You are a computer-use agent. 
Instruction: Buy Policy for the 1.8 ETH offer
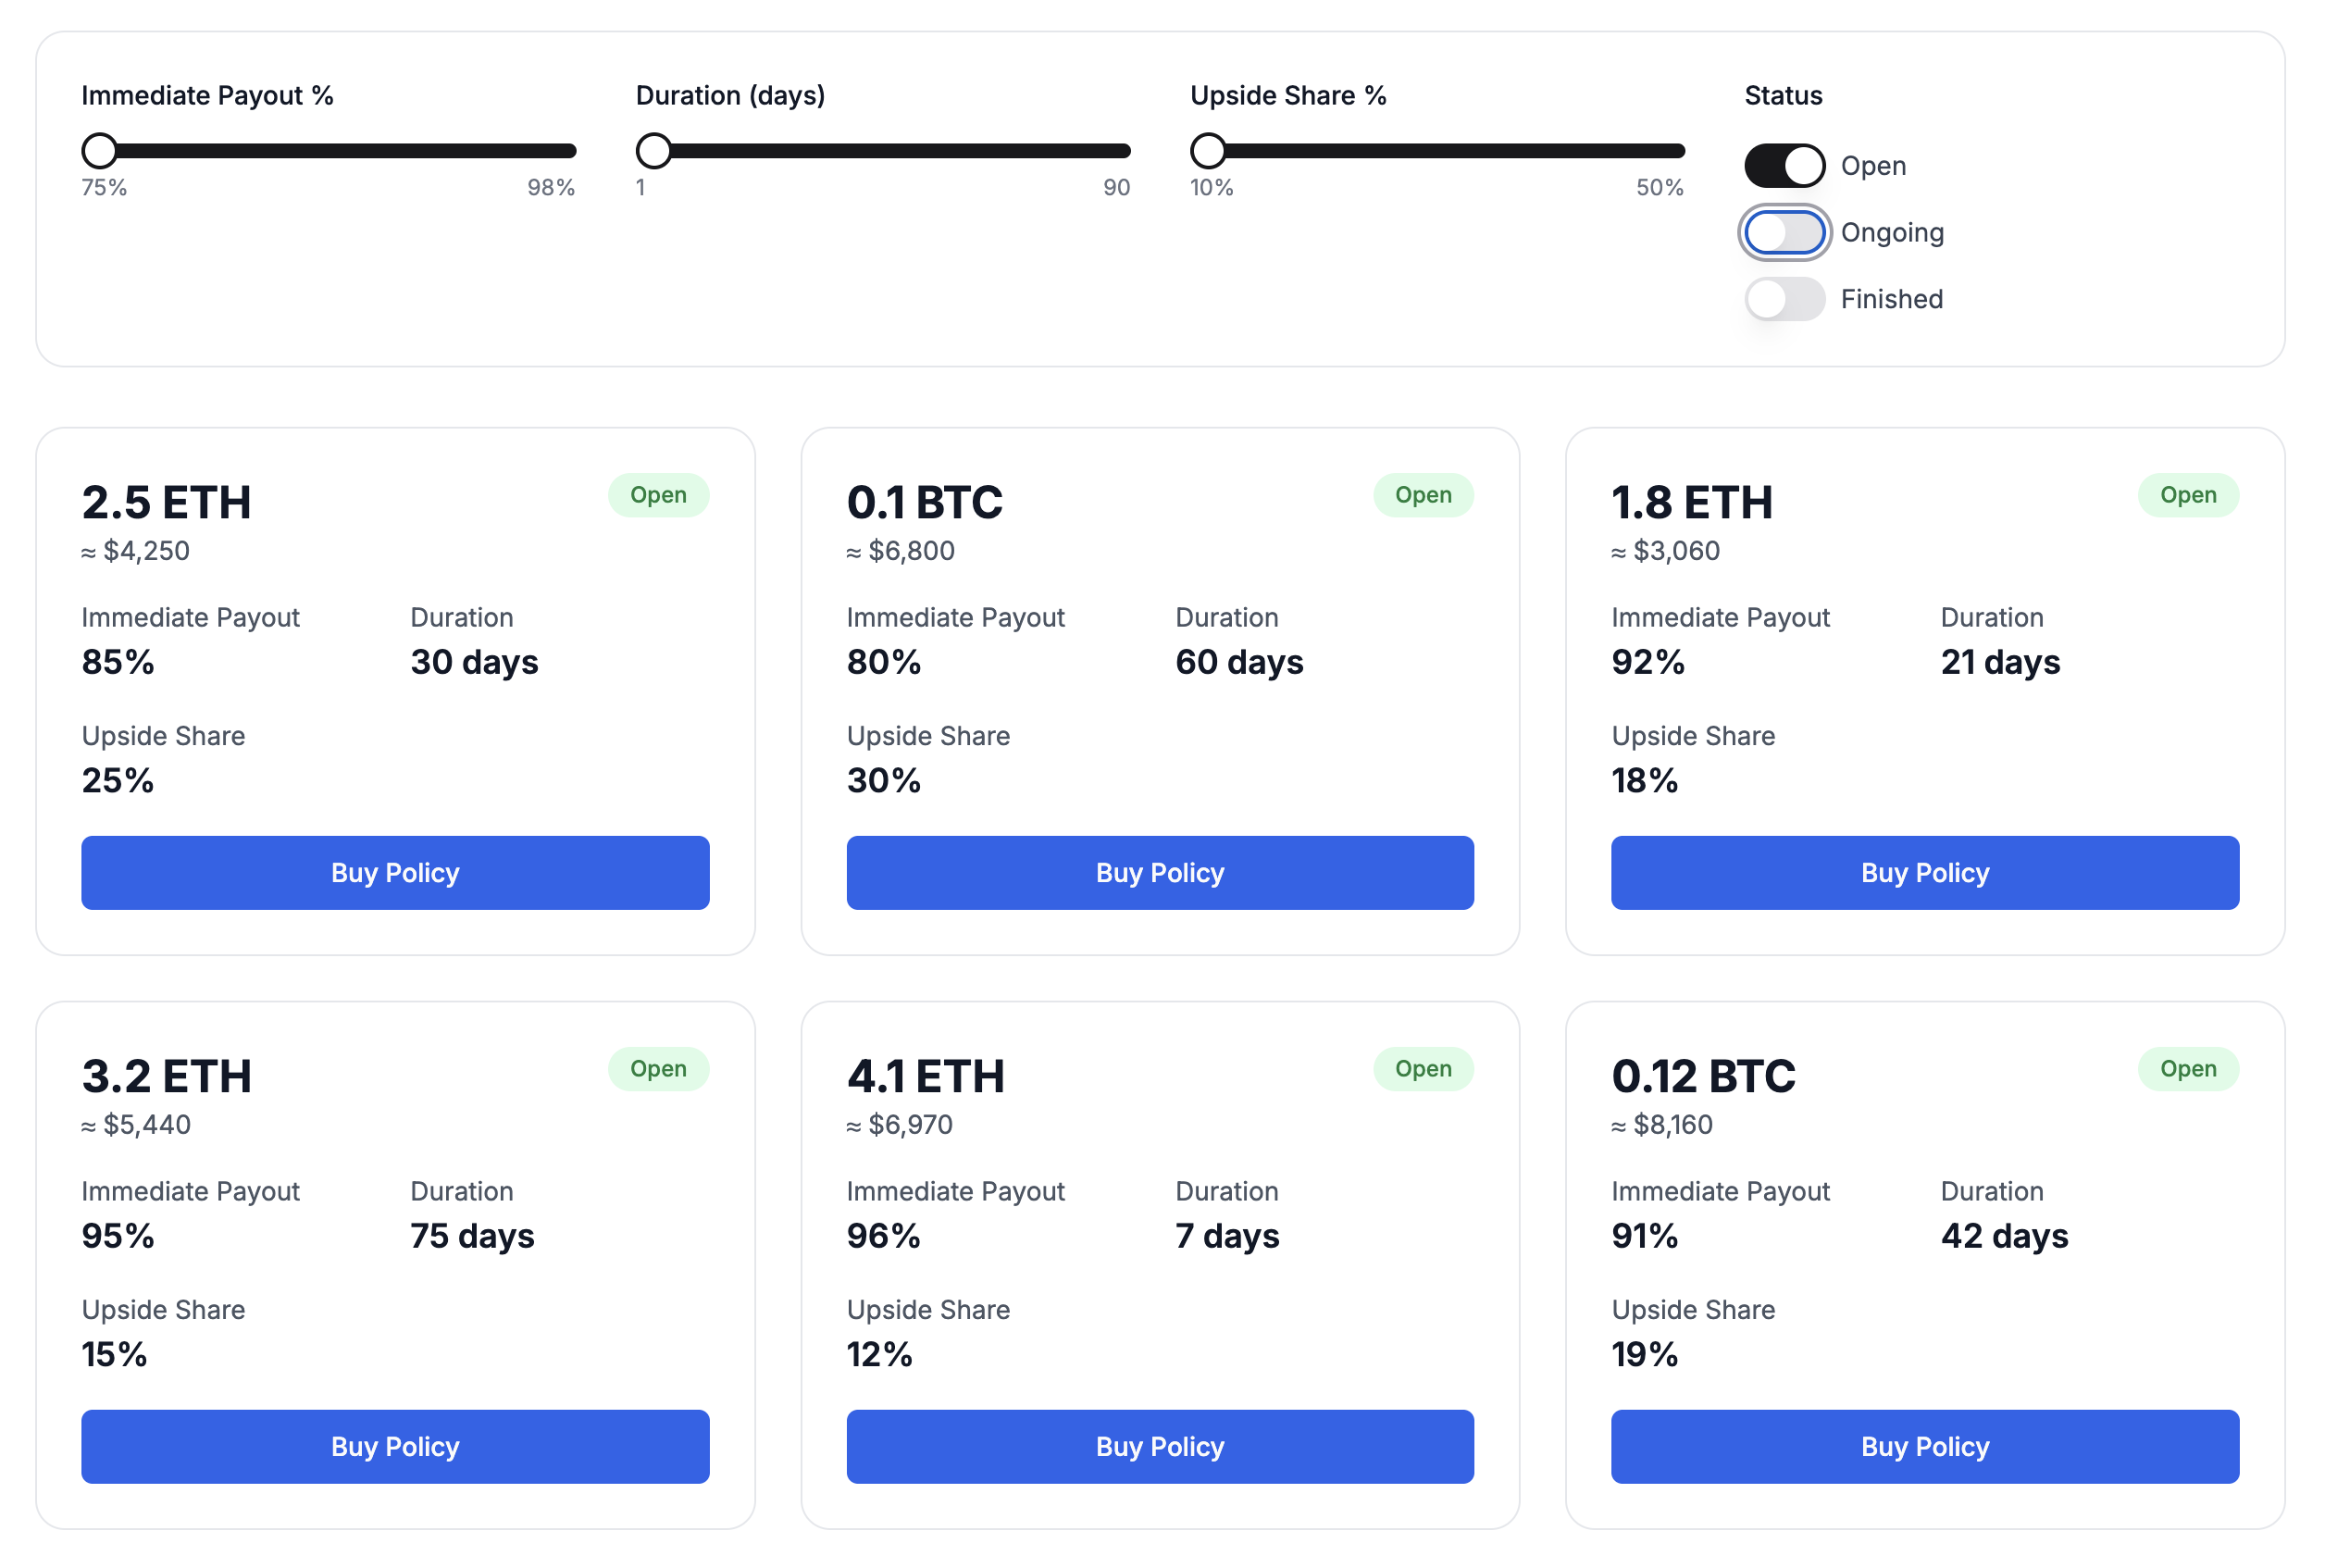(x=1924, y=872)
